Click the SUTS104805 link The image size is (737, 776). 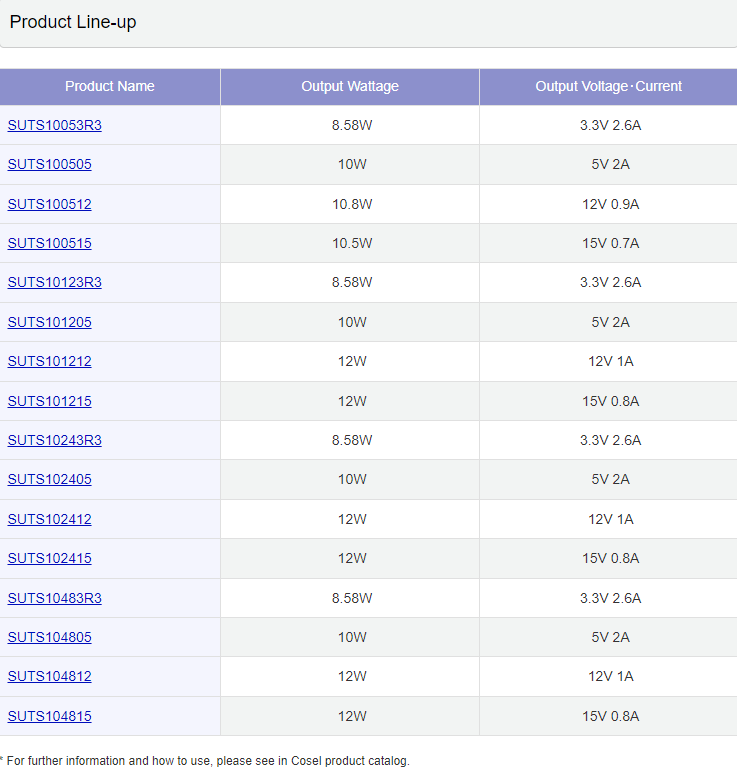pyautogui.click(x=49, y=637)
